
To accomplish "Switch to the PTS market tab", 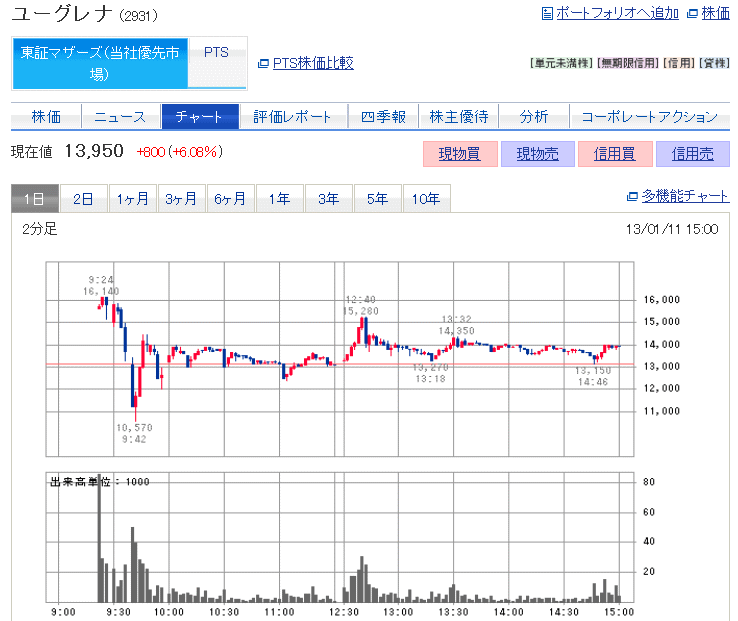I will pos(216,52).
